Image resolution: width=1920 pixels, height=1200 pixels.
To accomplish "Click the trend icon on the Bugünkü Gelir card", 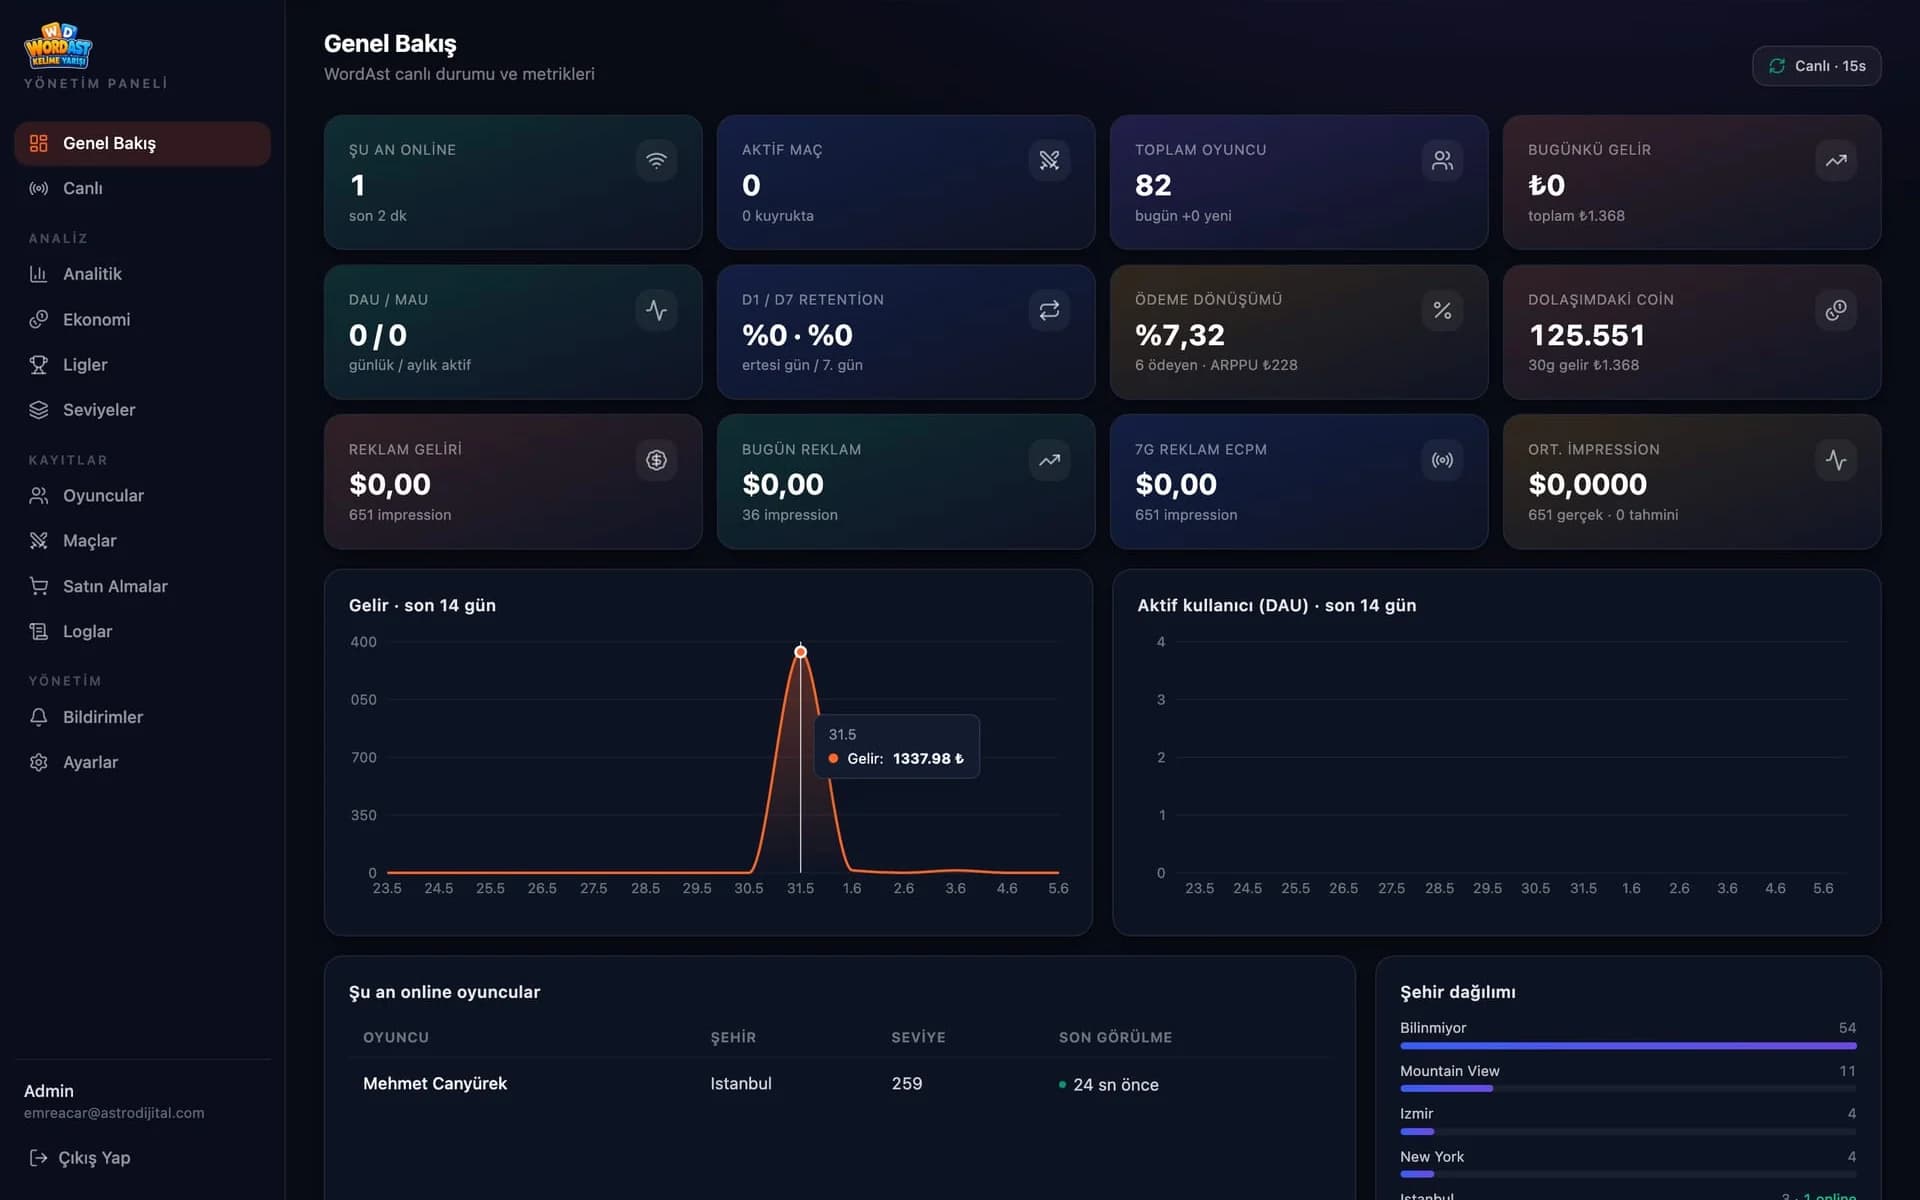I will pyautogui.click(x=1836, y=160).
